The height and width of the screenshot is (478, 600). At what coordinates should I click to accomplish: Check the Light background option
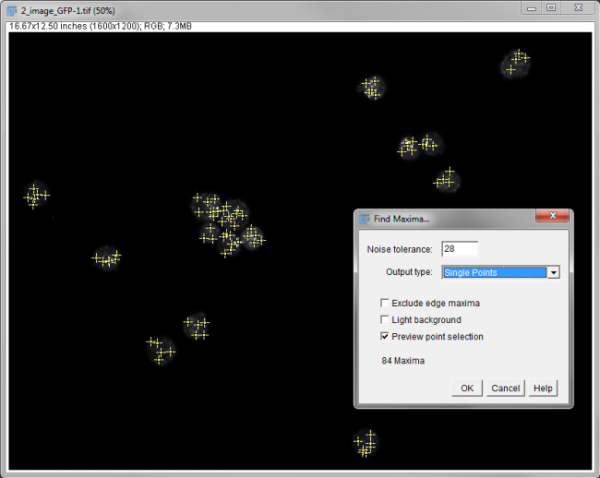tap(385, 320)
